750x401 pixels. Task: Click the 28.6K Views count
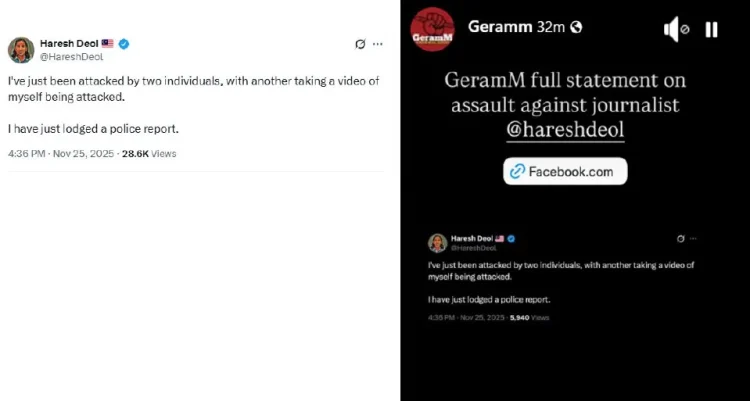(149, 154)
